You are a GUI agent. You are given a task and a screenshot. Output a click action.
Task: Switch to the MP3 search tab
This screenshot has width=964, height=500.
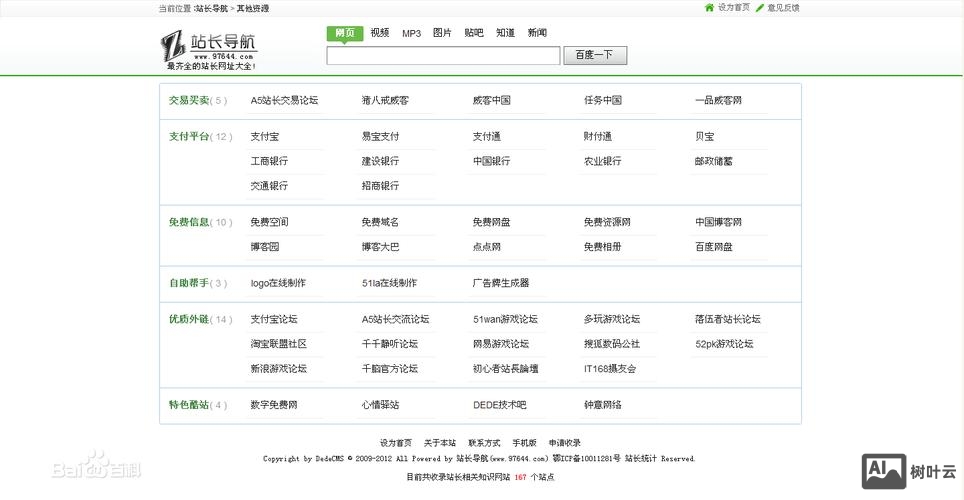click(x=411, y=33)
